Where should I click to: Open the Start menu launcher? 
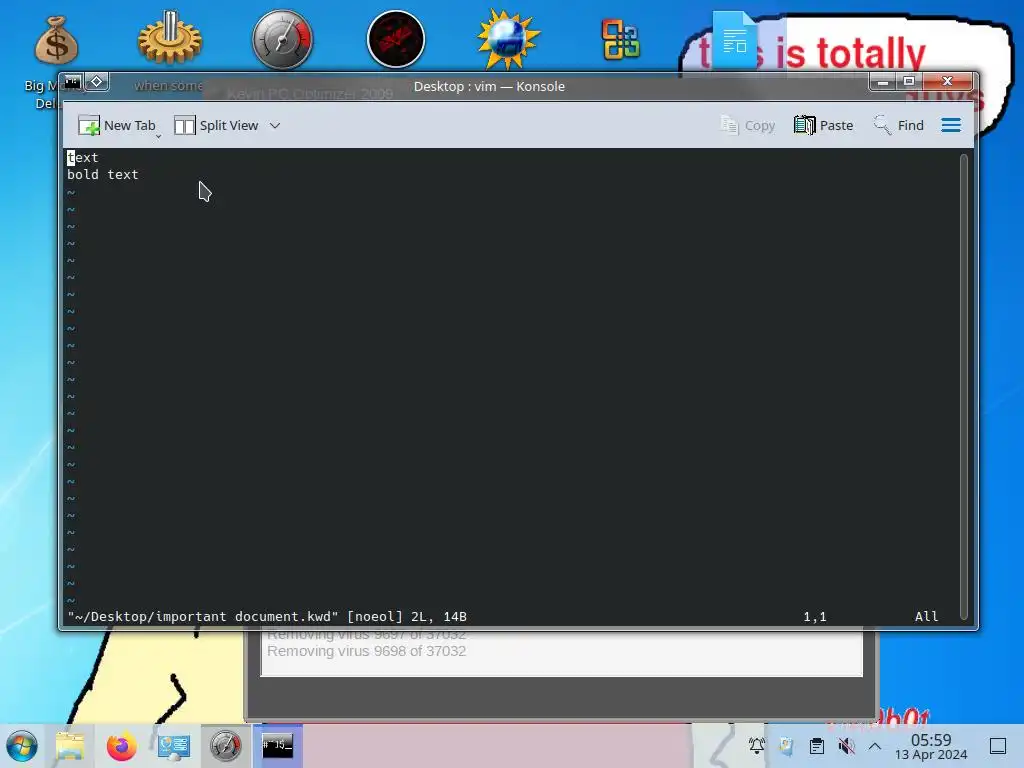(x=22, y=746)
